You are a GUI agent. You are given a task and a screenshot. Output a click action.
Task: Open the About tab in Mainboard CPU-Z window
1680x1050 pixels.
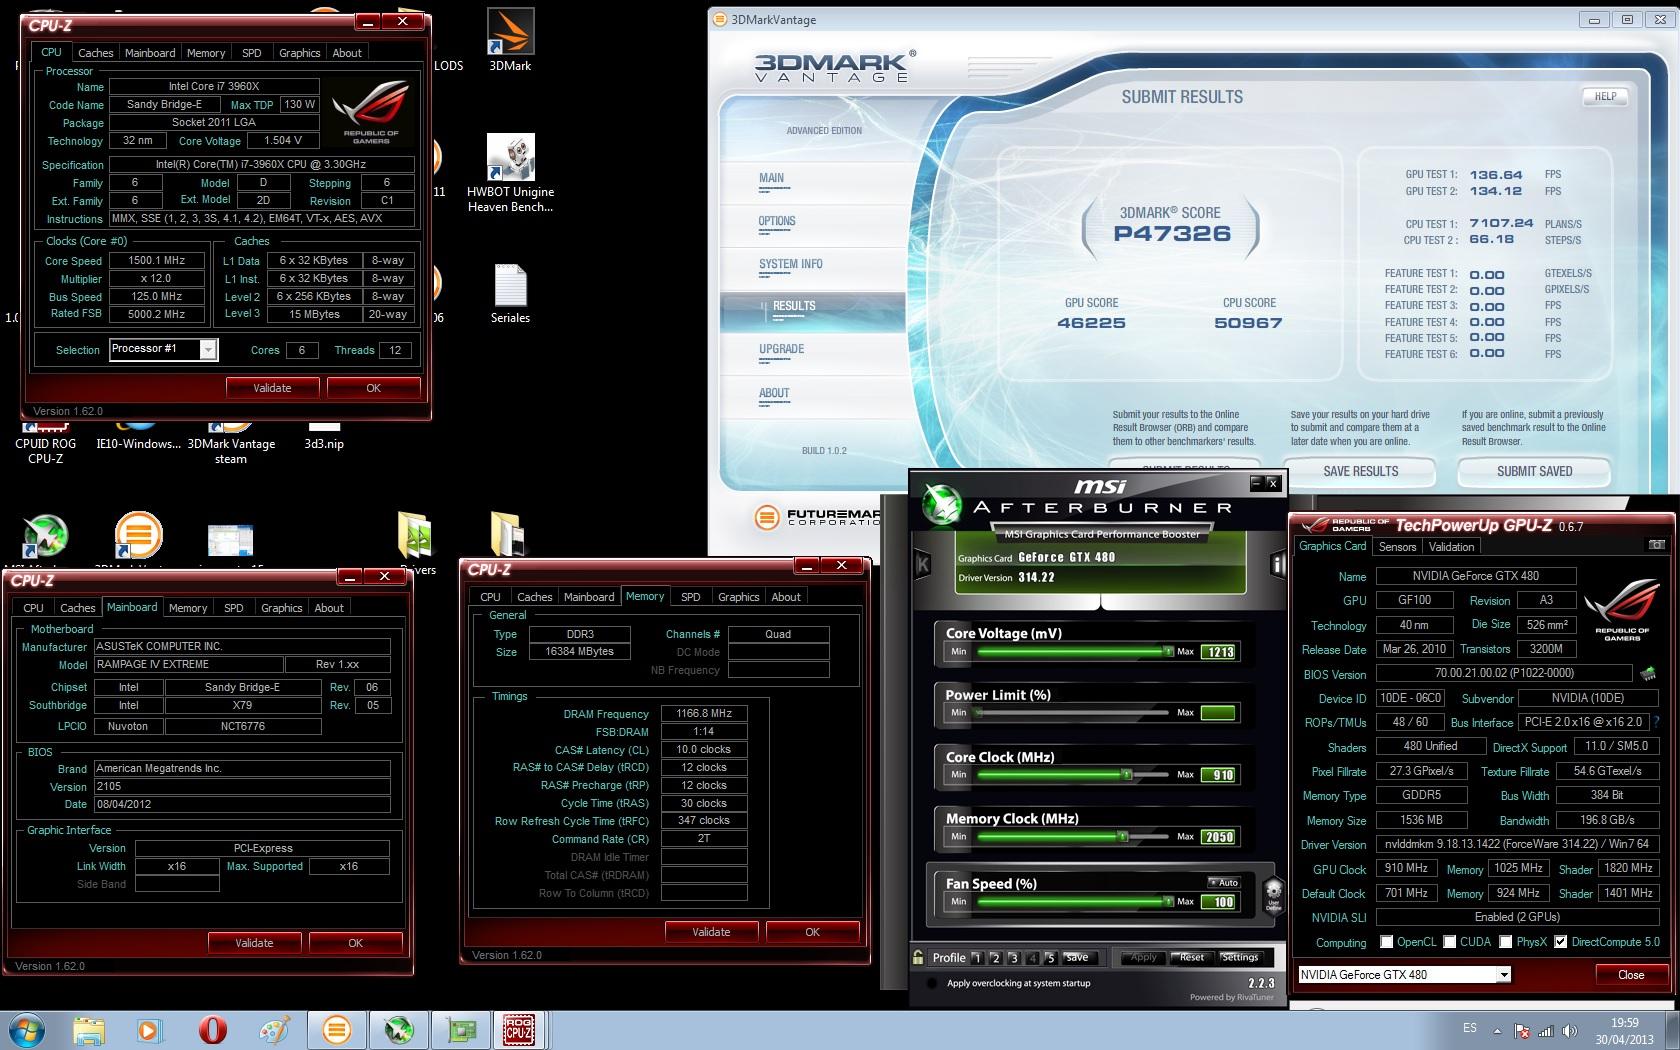coord(329,608)
